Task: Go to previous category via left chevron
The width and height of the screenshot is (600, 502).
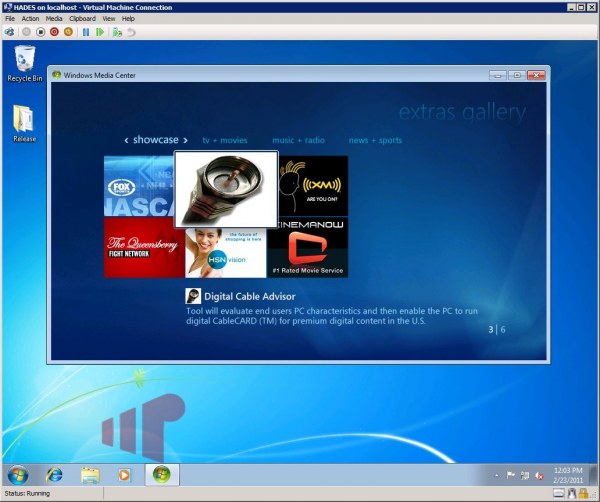Action: point(126,140)
